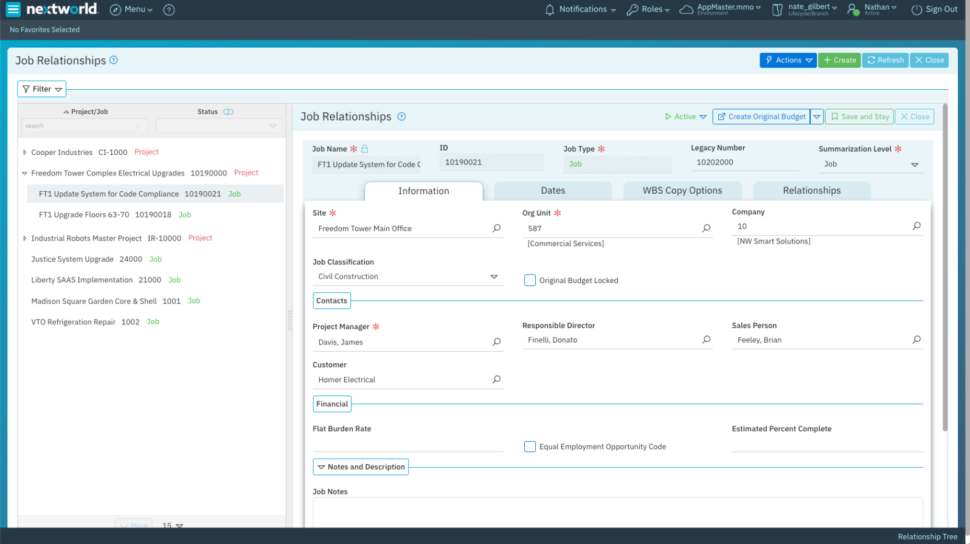Click the Customer lookup search icon
This screenshot has width=970, height=544.
[x=497, y=380]
